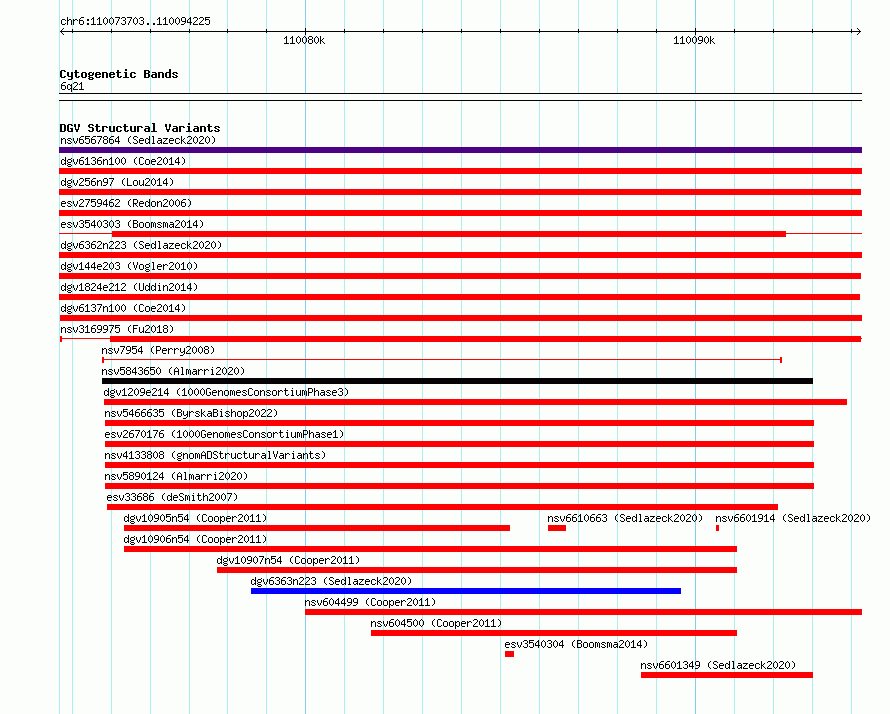This screenshot has width=890, height=714.
Task: Select the dgv256n97 (Lou2014) label
Action: pos(117,182)
